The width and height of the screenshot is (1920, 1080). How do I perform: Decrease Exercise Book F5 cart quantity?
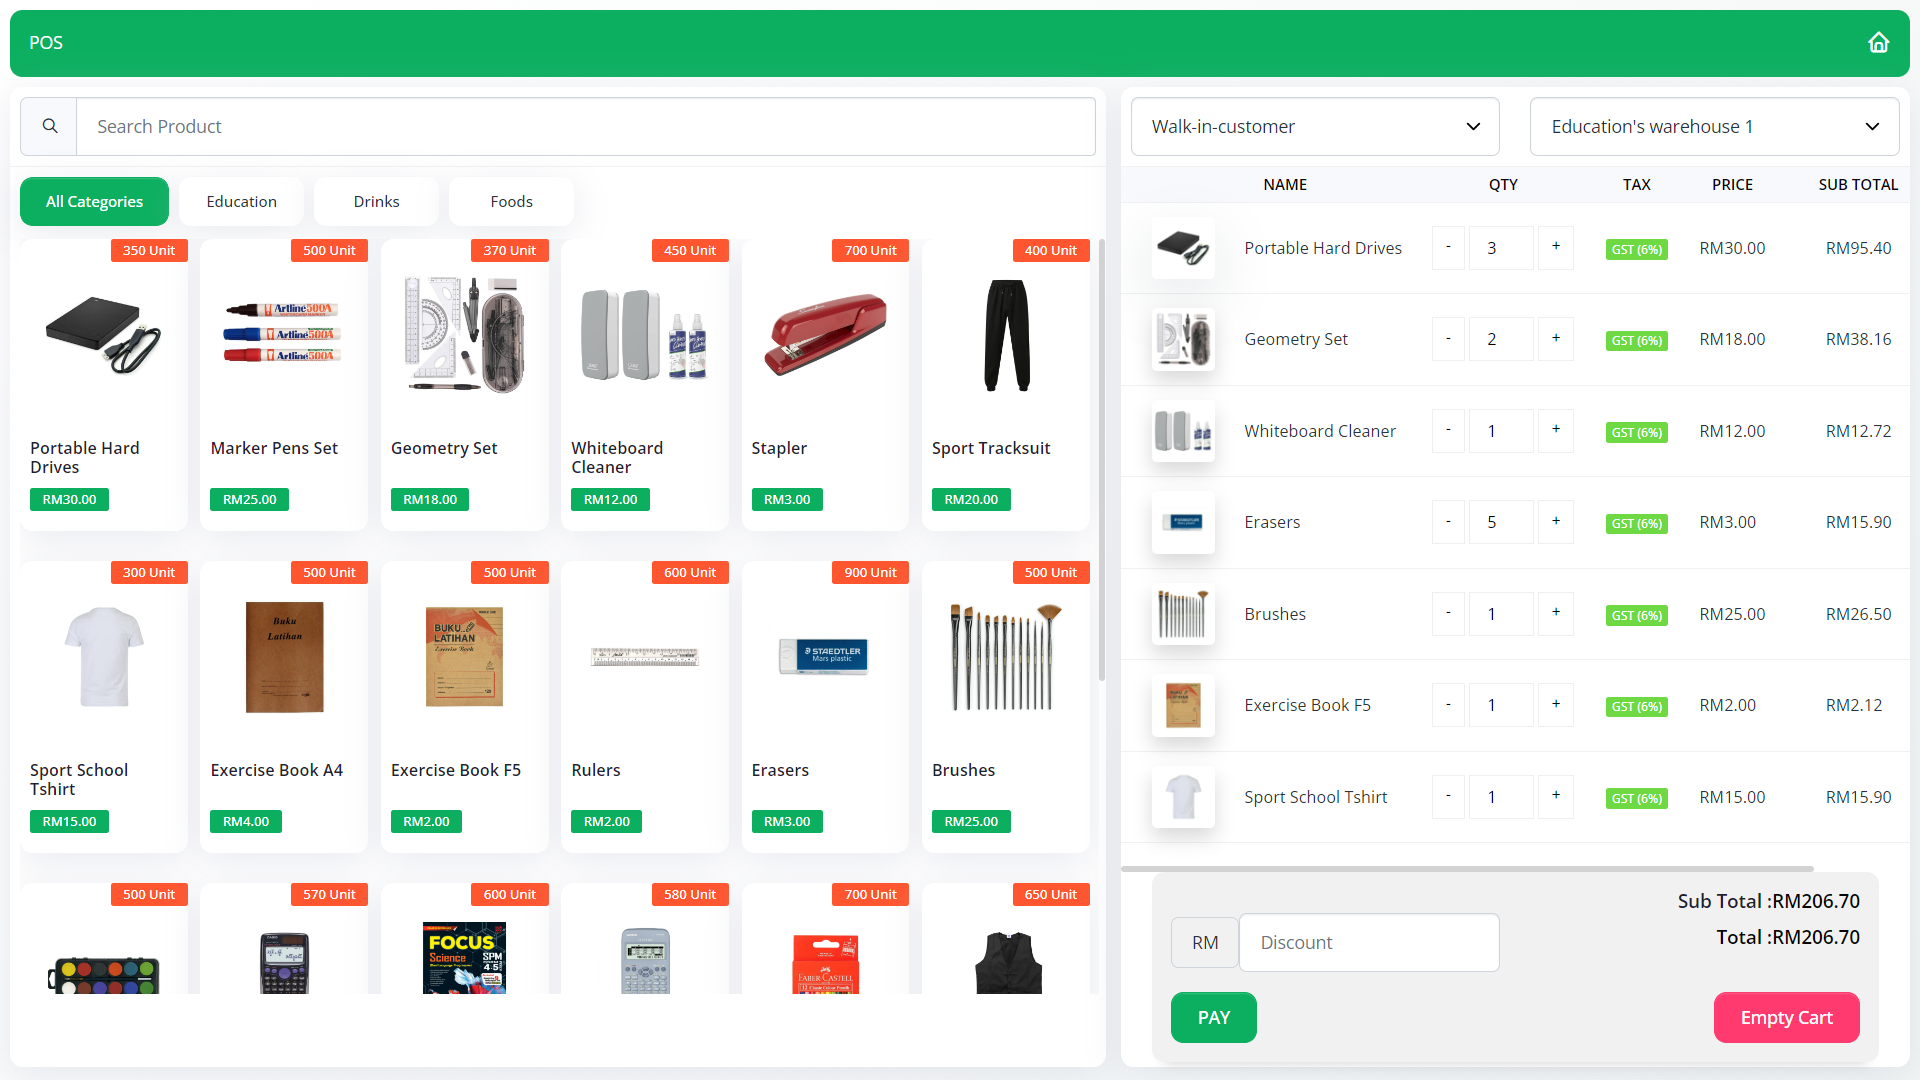pyautogui.click(x=1448, y=705)
